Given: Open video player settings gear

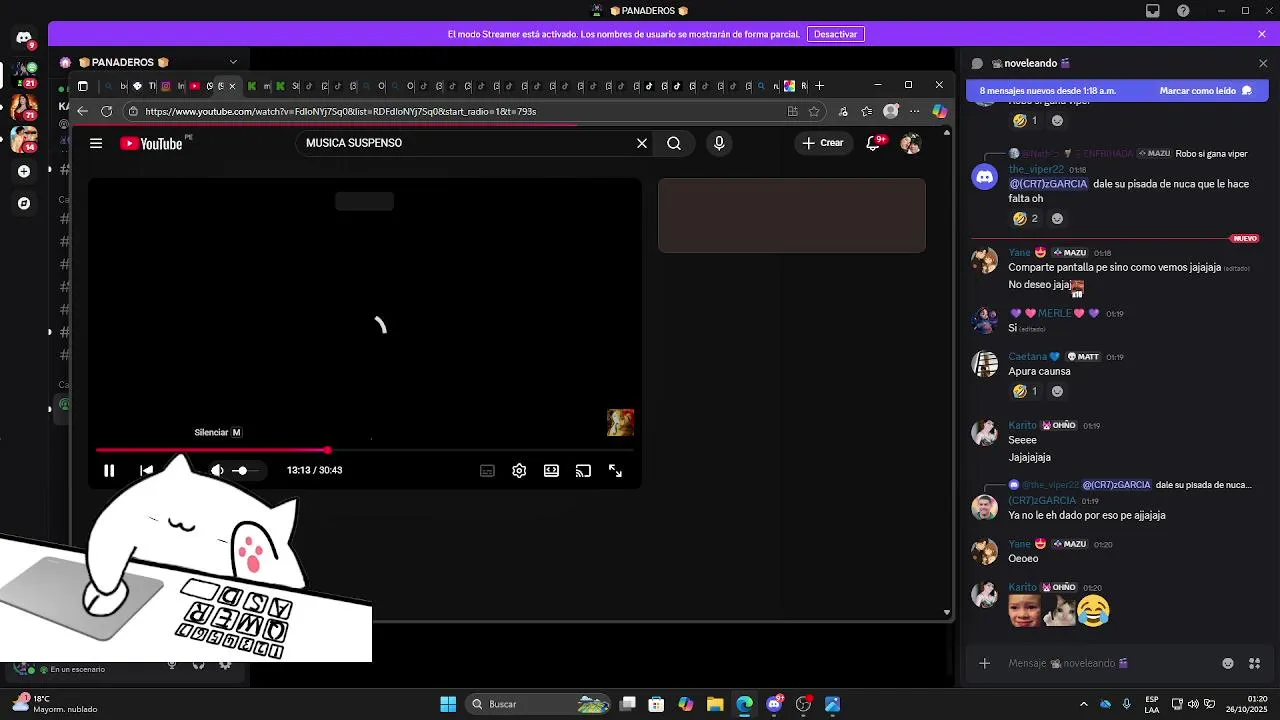Looking at the screenshot, I should click(519, 470).
